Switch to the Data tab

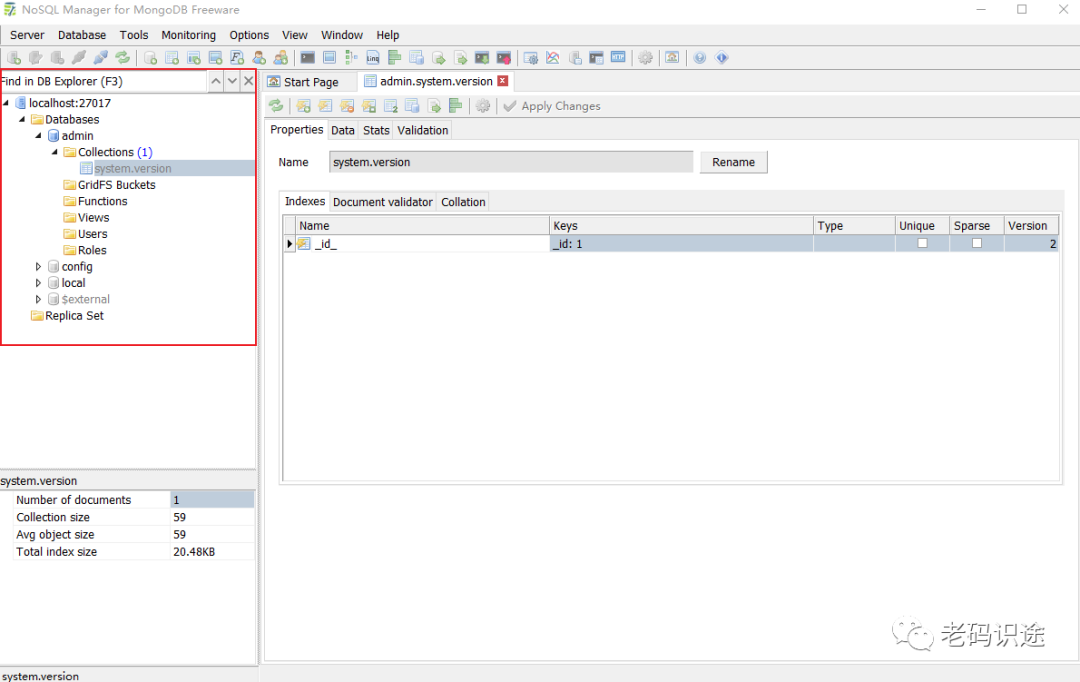342,130
